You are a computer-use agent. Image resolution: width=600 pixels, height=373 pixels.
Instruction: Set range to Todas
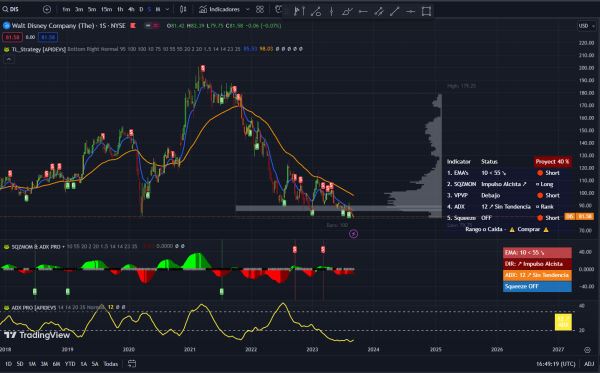tap(111, 364)
